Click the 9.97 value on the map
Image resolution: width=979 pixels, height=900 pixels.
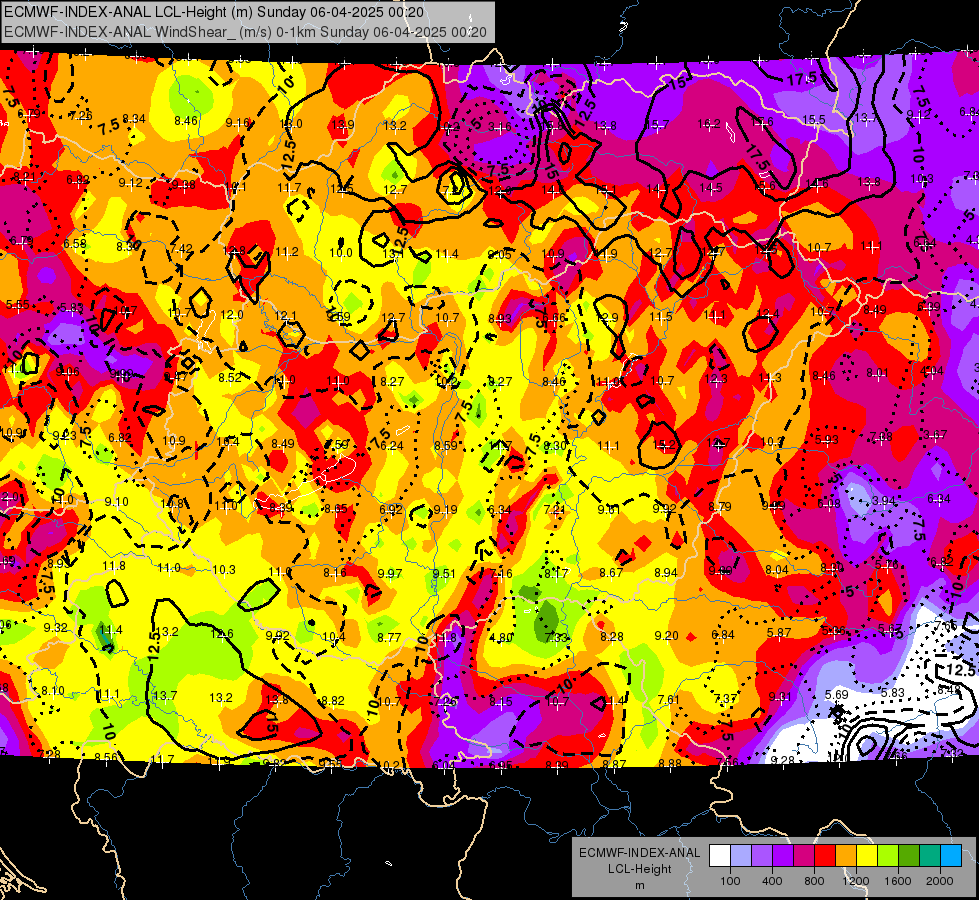coord(390,573)
